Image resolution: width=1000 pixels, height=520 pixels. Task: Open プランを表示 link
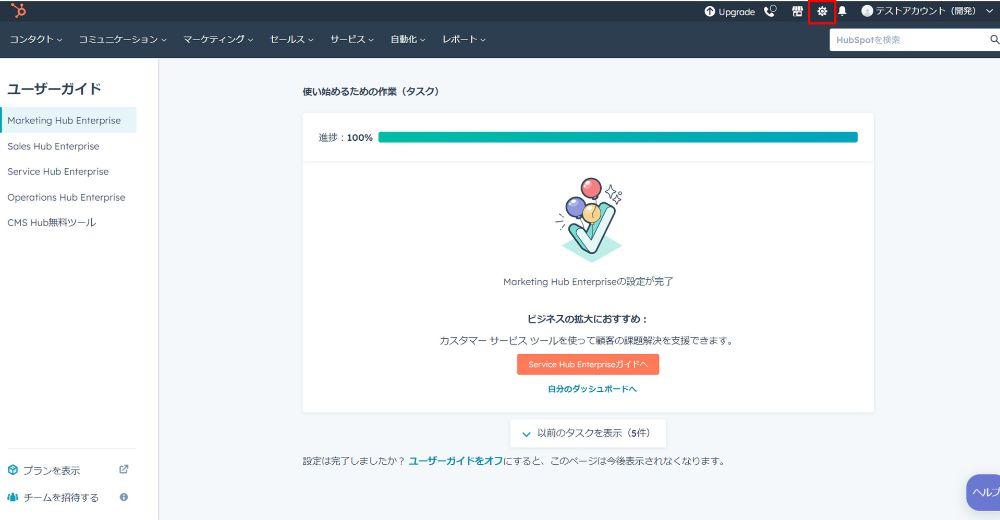[x=52, y=470]
